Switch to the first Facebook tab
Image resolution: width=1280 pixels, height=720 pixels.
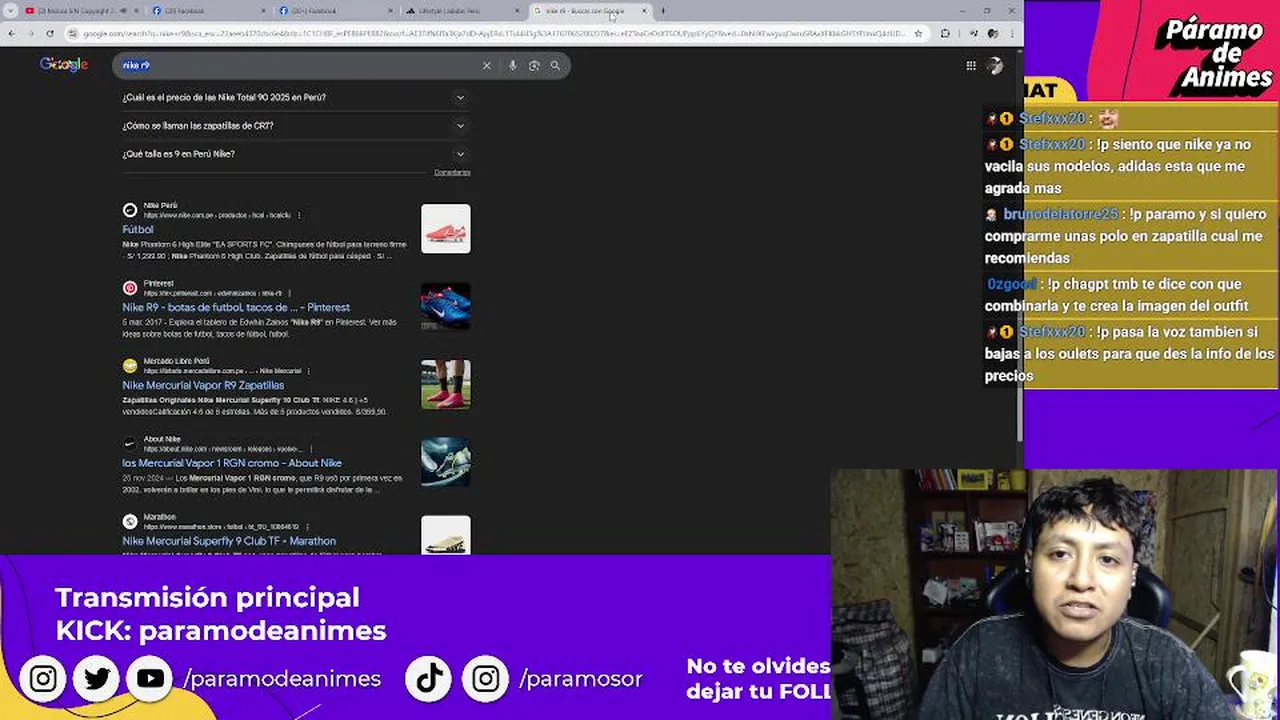207,11
